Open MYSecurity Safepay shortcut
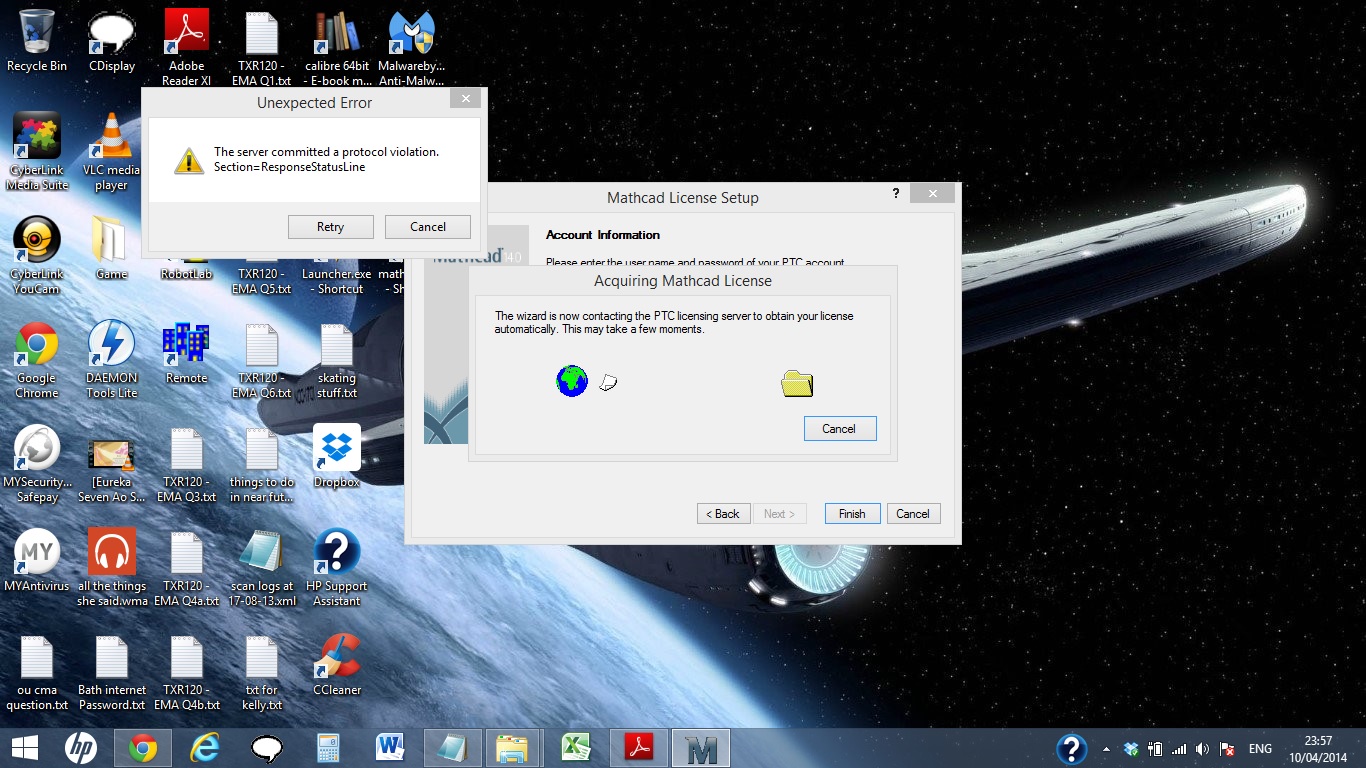1366x768 pixels. (x=37, y=464)
